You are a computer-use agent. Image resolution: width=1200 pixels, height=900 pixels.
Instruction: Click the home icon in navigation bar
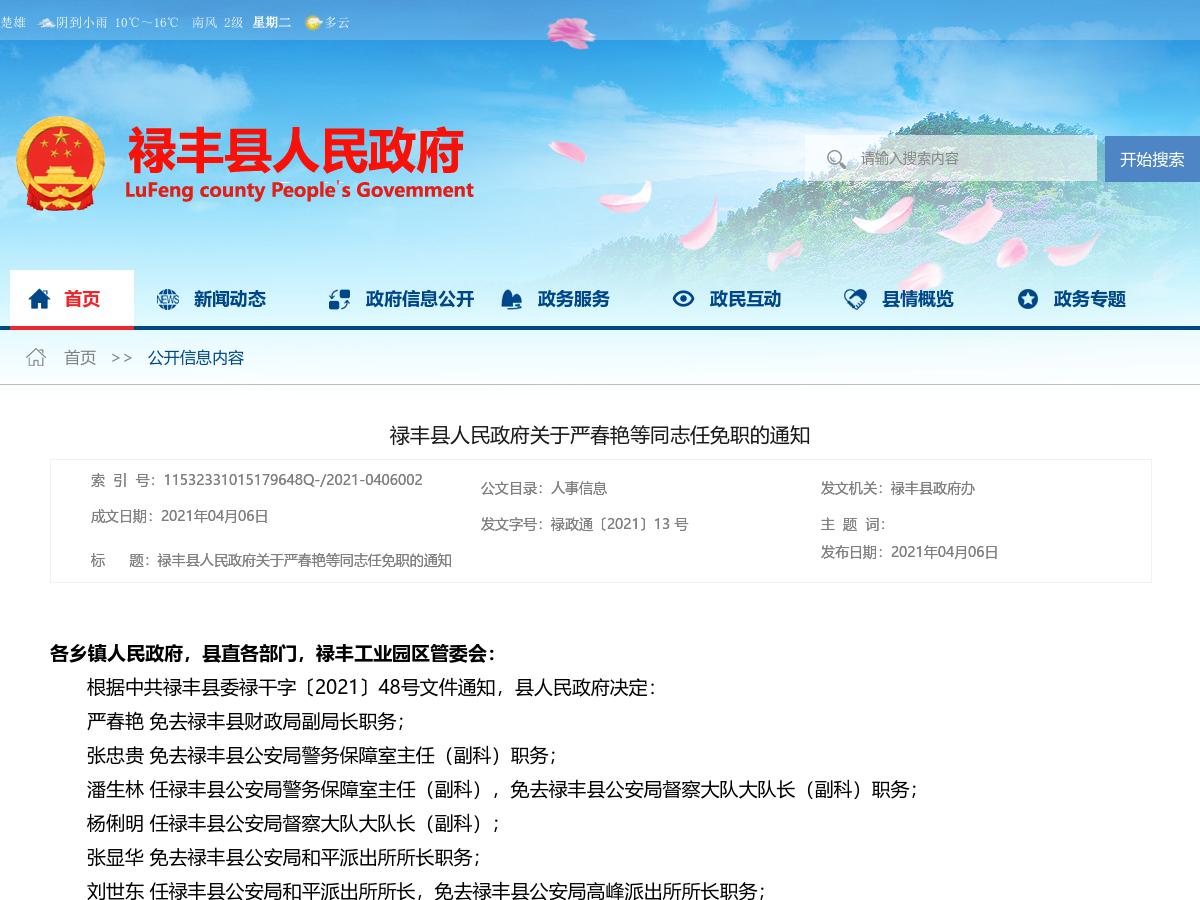click(39, 299)
